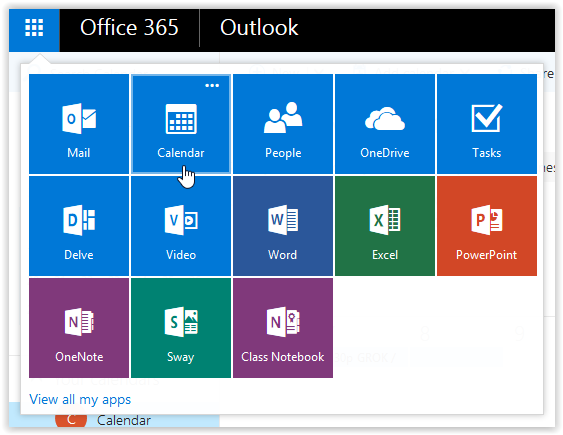Viewport: 563px width, 435px height.
Task: Launch the PowerPoint app tile
Action: (x=487, y=226)
